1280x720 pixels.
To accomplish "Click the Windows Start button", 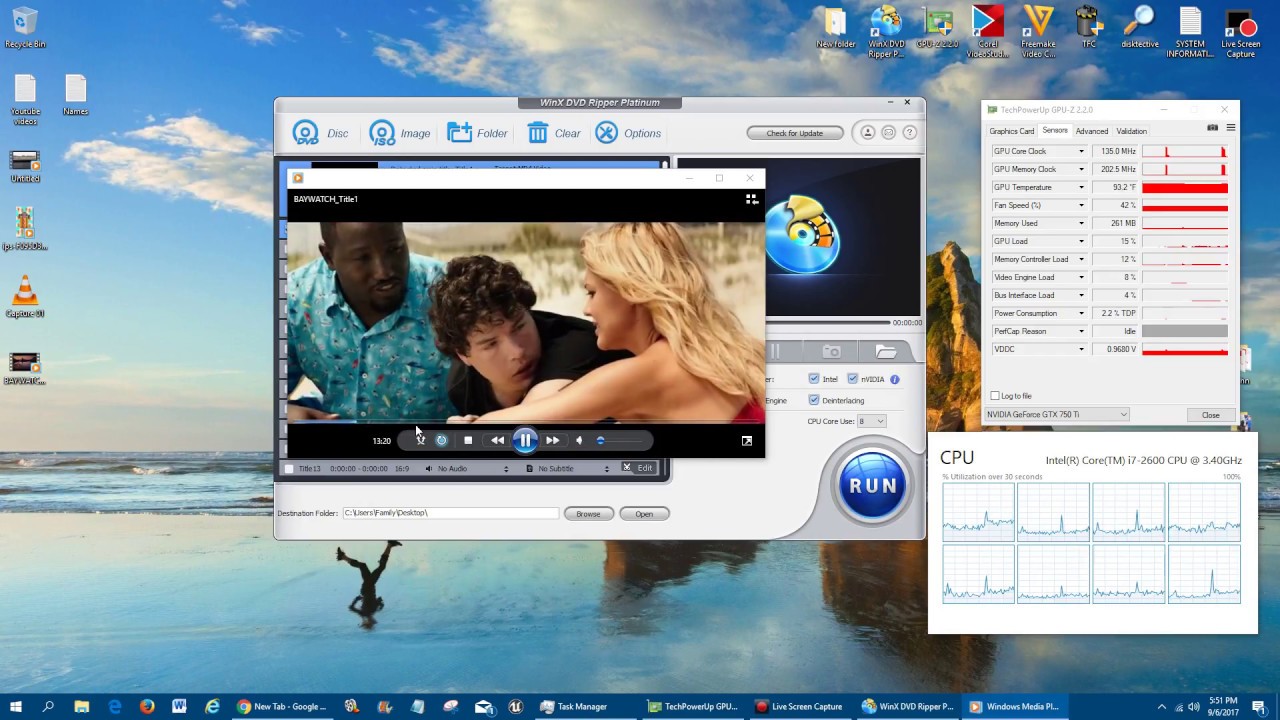I will (x=16, y=707).
